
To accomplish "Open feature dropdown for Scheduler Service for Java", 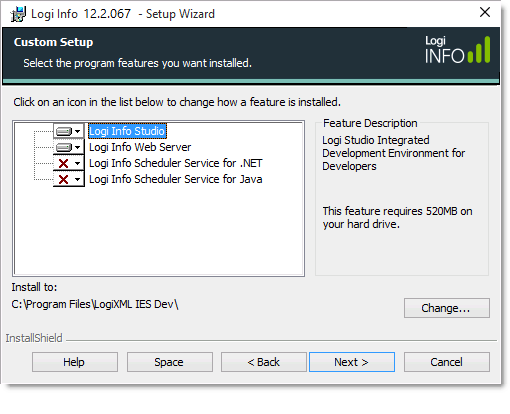I will coord(69,179).
